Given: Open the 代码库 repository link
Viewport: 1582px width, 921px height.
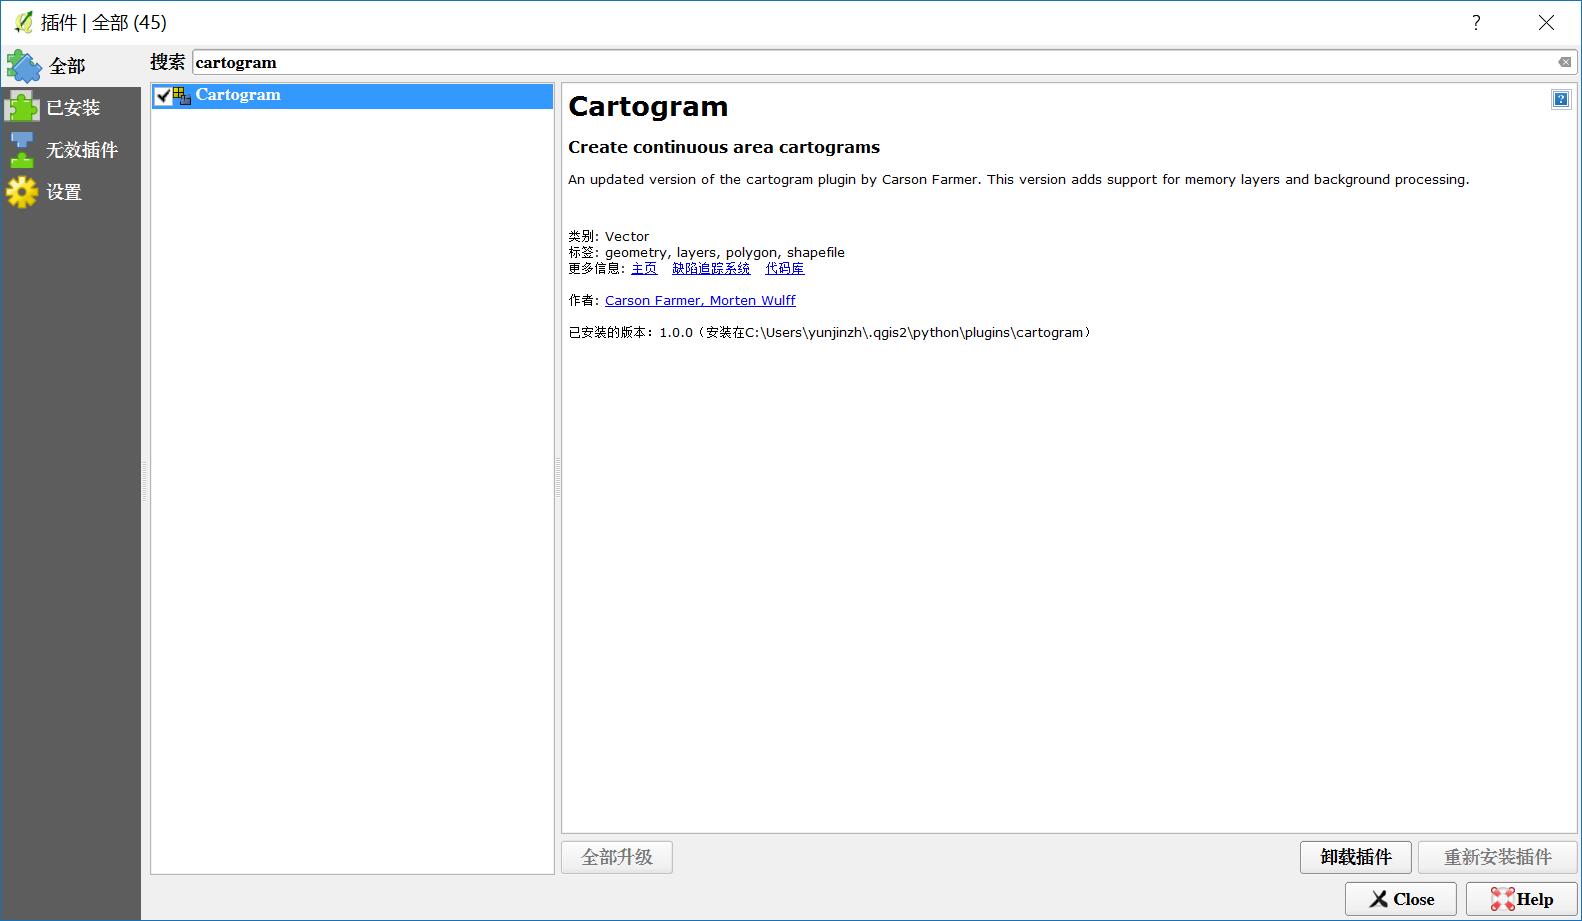Looking at the screenshot, I should (784, 268).
